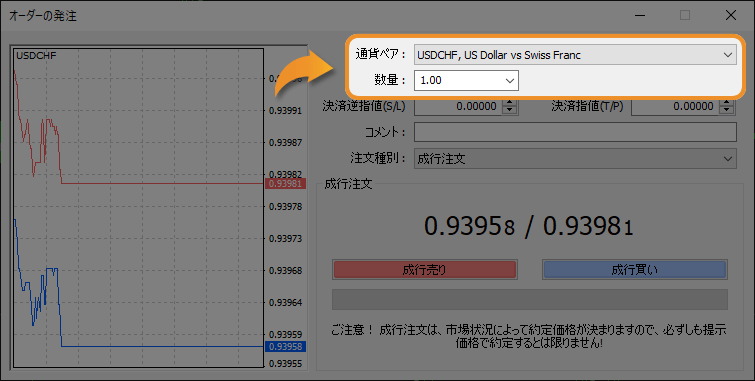The image size is (755, 381).
Task: Click the 決済逆指値(S/L) input field
Action: pos(458,106)
